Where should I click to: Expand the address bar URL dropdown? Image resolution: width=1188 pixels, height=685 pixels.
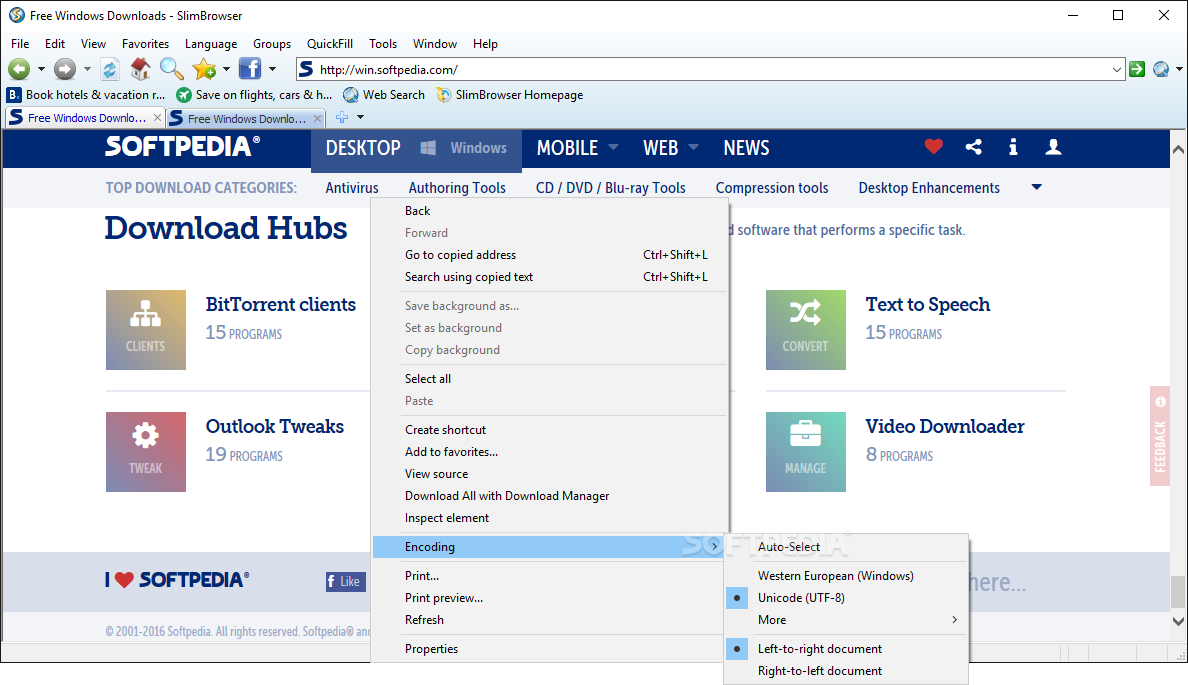1116,70
